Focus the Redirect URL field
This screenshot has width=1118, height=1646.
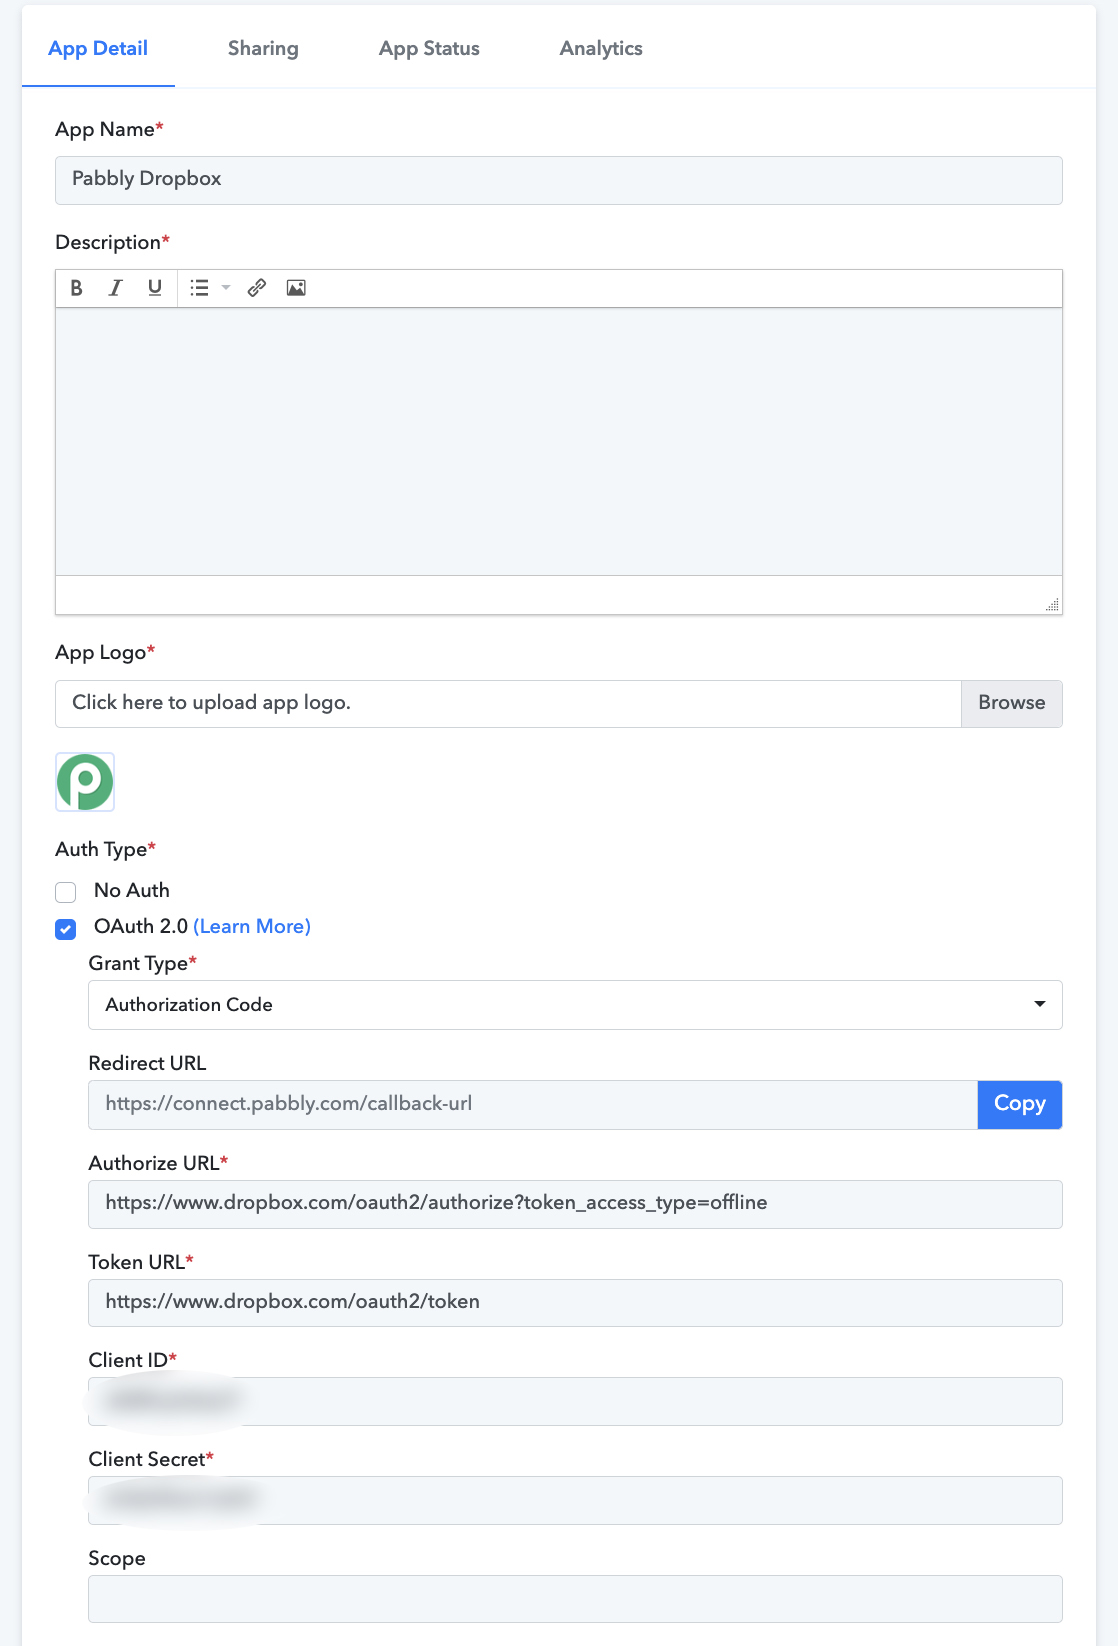pos(533,1104)
